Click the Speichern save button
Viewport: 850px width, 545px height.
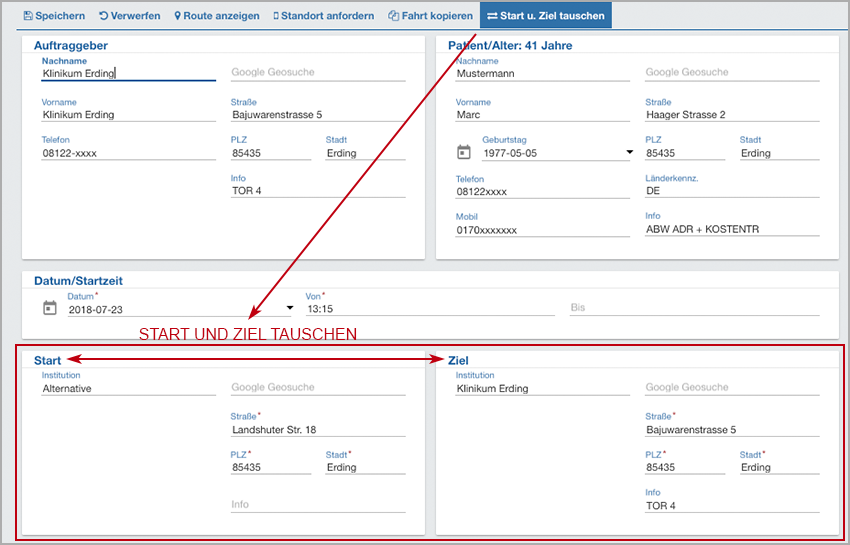54,16
